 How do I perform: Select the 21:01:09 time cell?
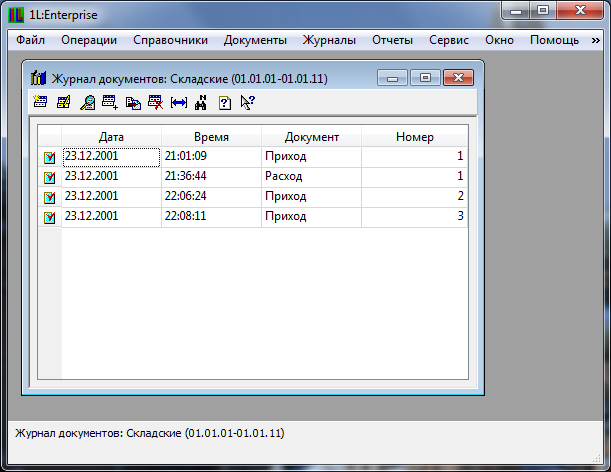210,157
